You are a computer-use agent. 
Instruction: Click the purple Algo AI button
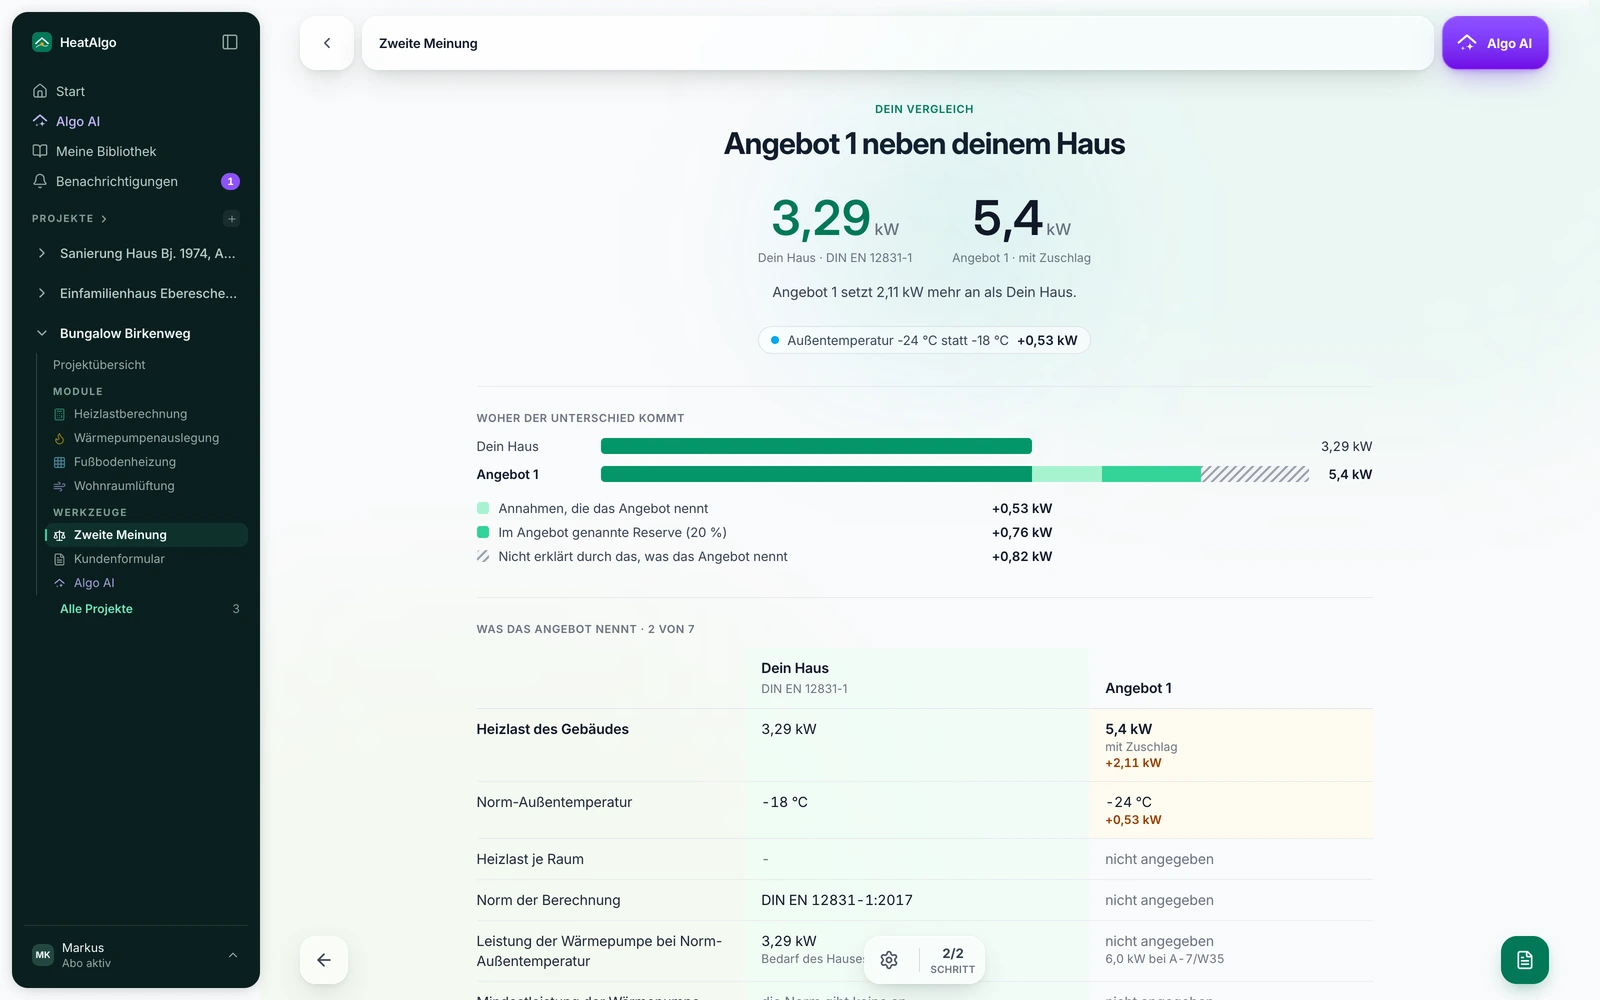[1495, 43]
